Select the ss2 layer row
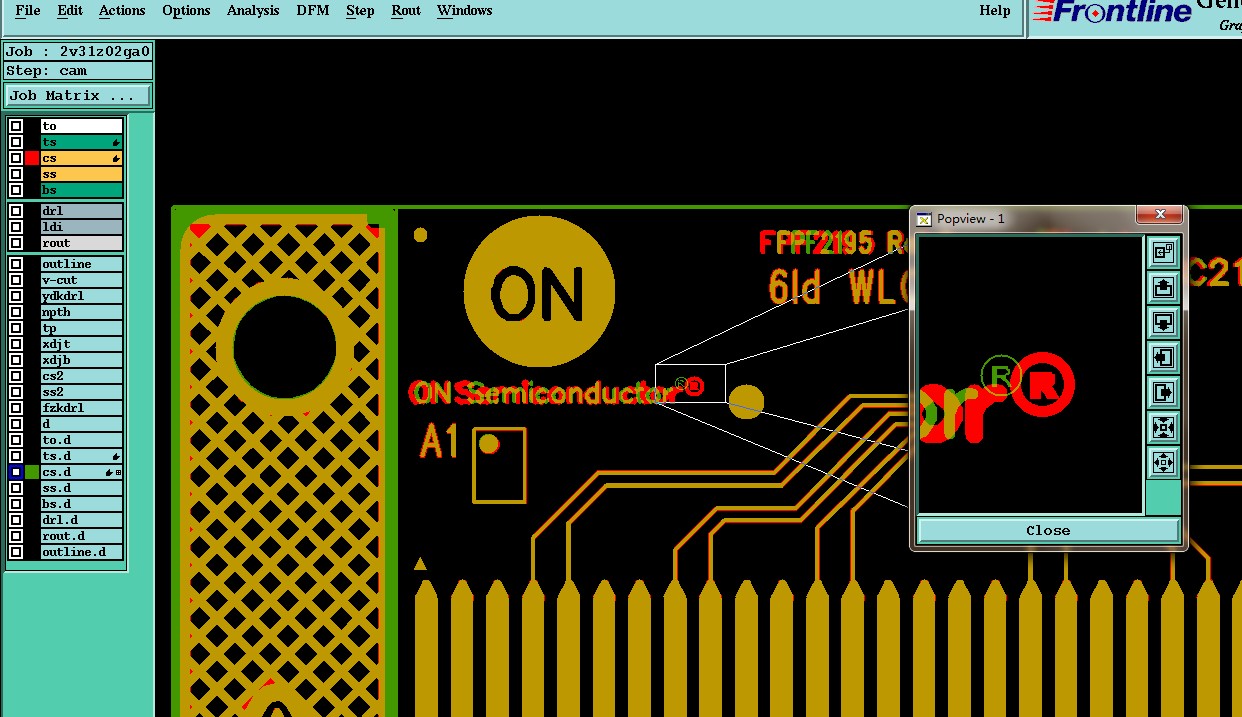 pos(81,393)
